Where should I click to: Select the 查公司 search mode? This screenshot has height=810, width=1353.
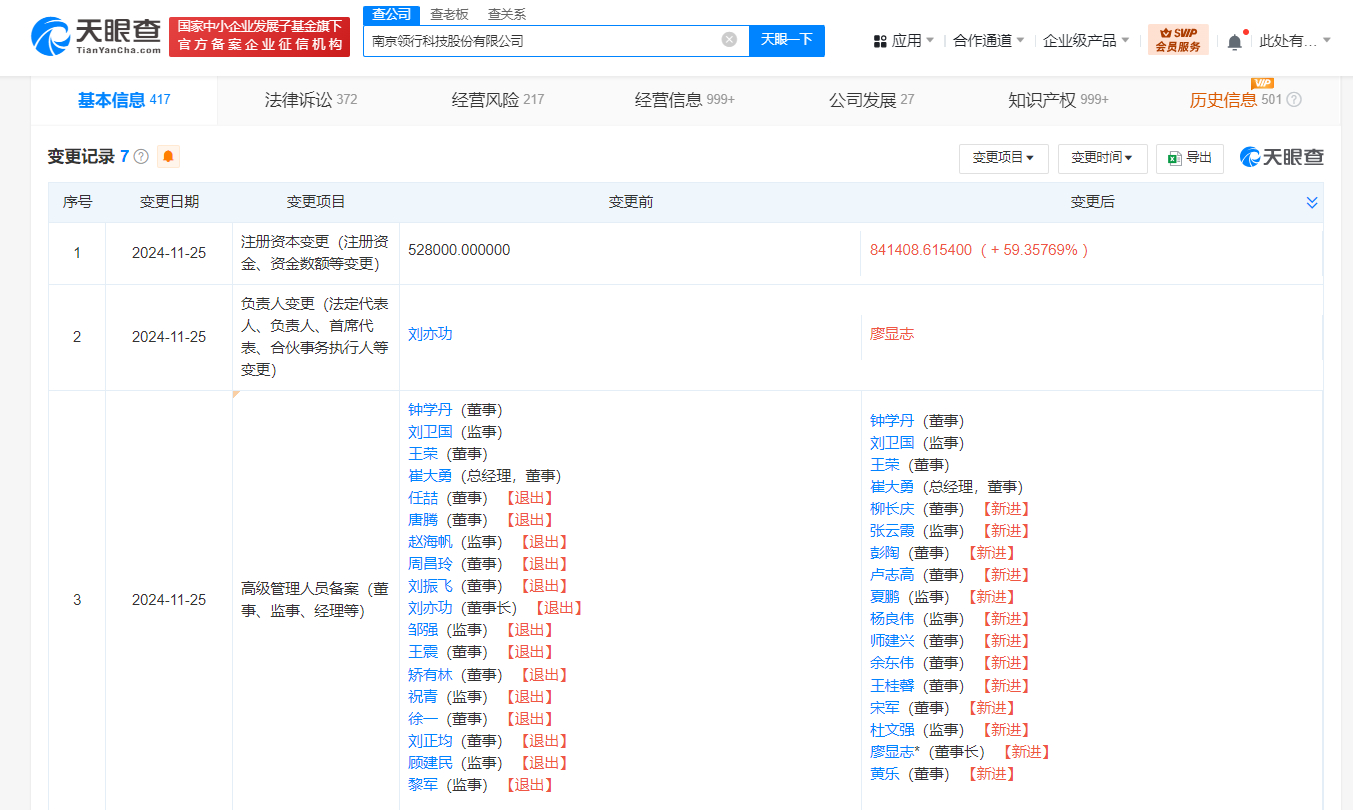[391, 14]
